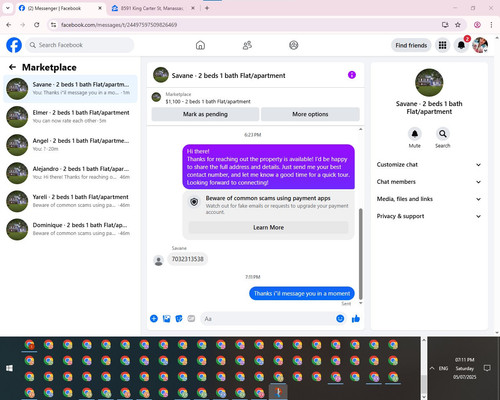This screenshot has width=500, height=400.
Task: Open the Friends icon in top navigation
Action: coord(247,45)
